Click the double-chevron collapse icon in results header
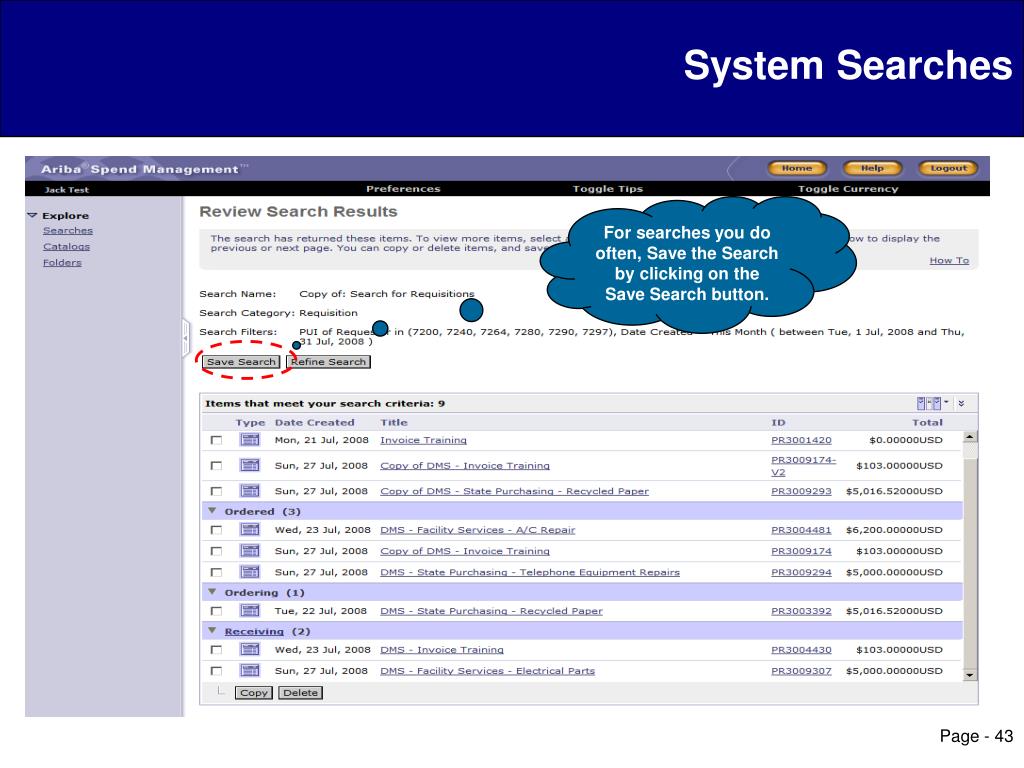Viewport: 1024px width, 768px height. pyautogui.click(x=961, y=404)
